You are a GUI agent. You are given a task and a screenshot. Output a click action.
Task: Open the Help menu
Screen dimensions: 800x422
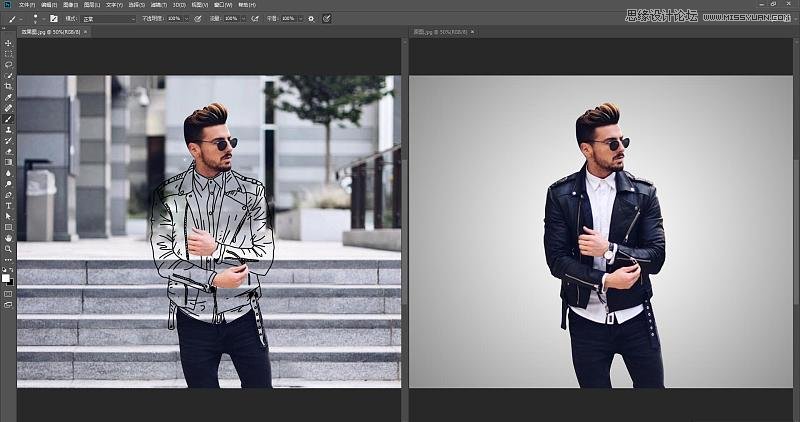tap(247, 5)
